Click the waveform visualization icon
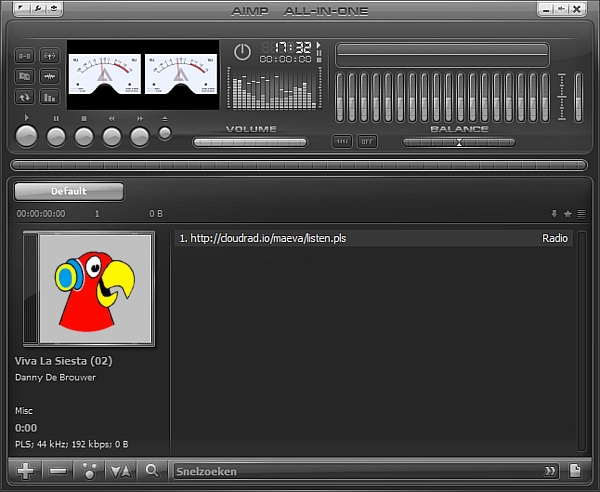 (x=49, y=77)
